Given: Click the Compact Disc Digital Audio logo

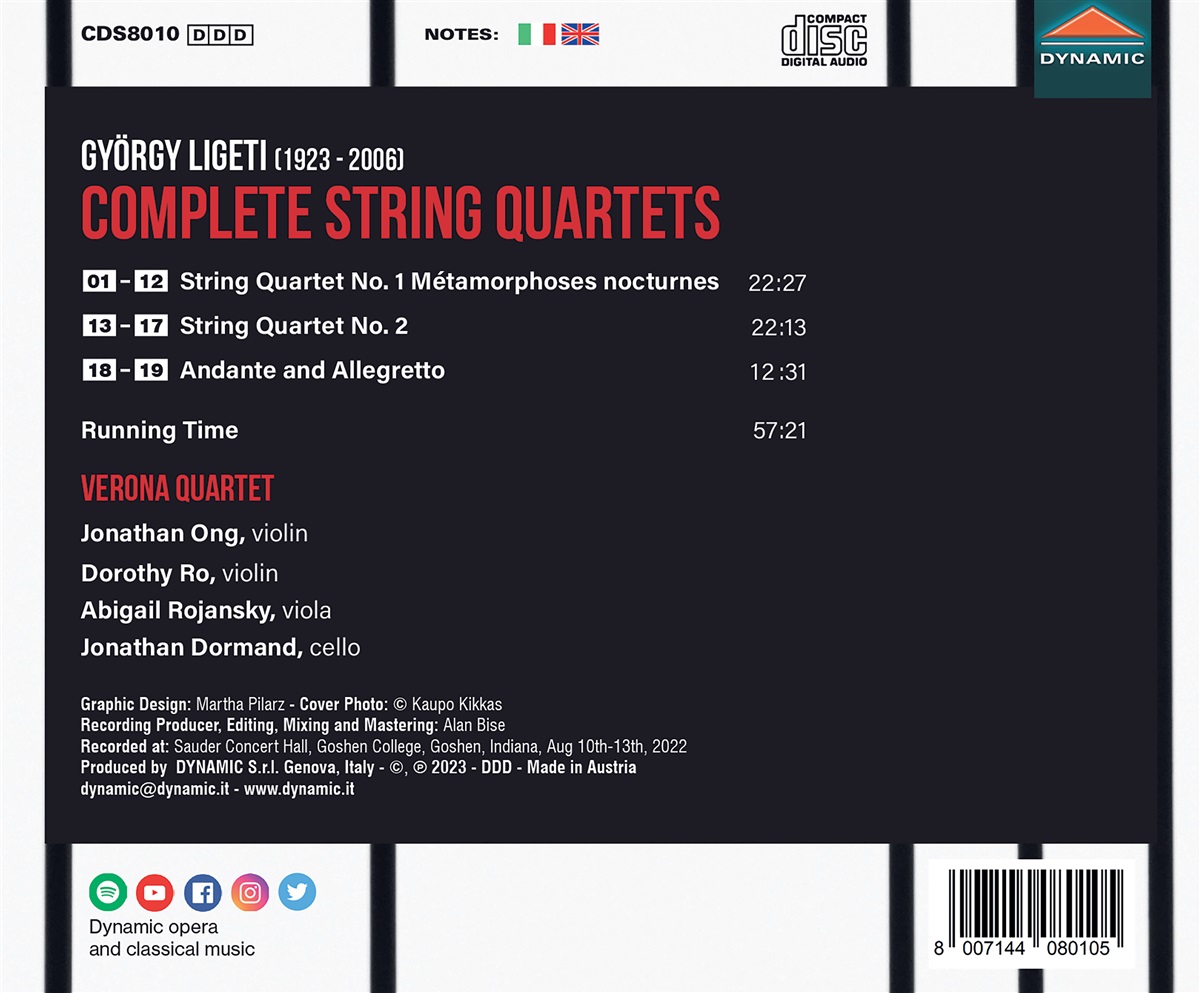Looking at the screenshot, I should coord(823,38).
